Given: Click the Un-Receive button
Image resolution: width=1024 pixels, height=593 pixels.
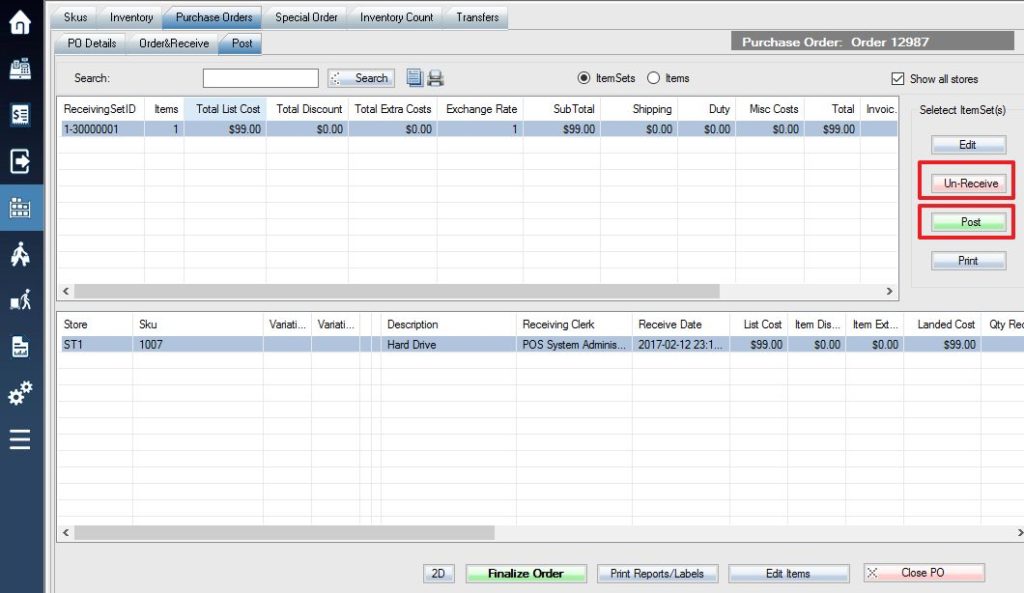Looking at the screenshot, I should coord(967,183).
